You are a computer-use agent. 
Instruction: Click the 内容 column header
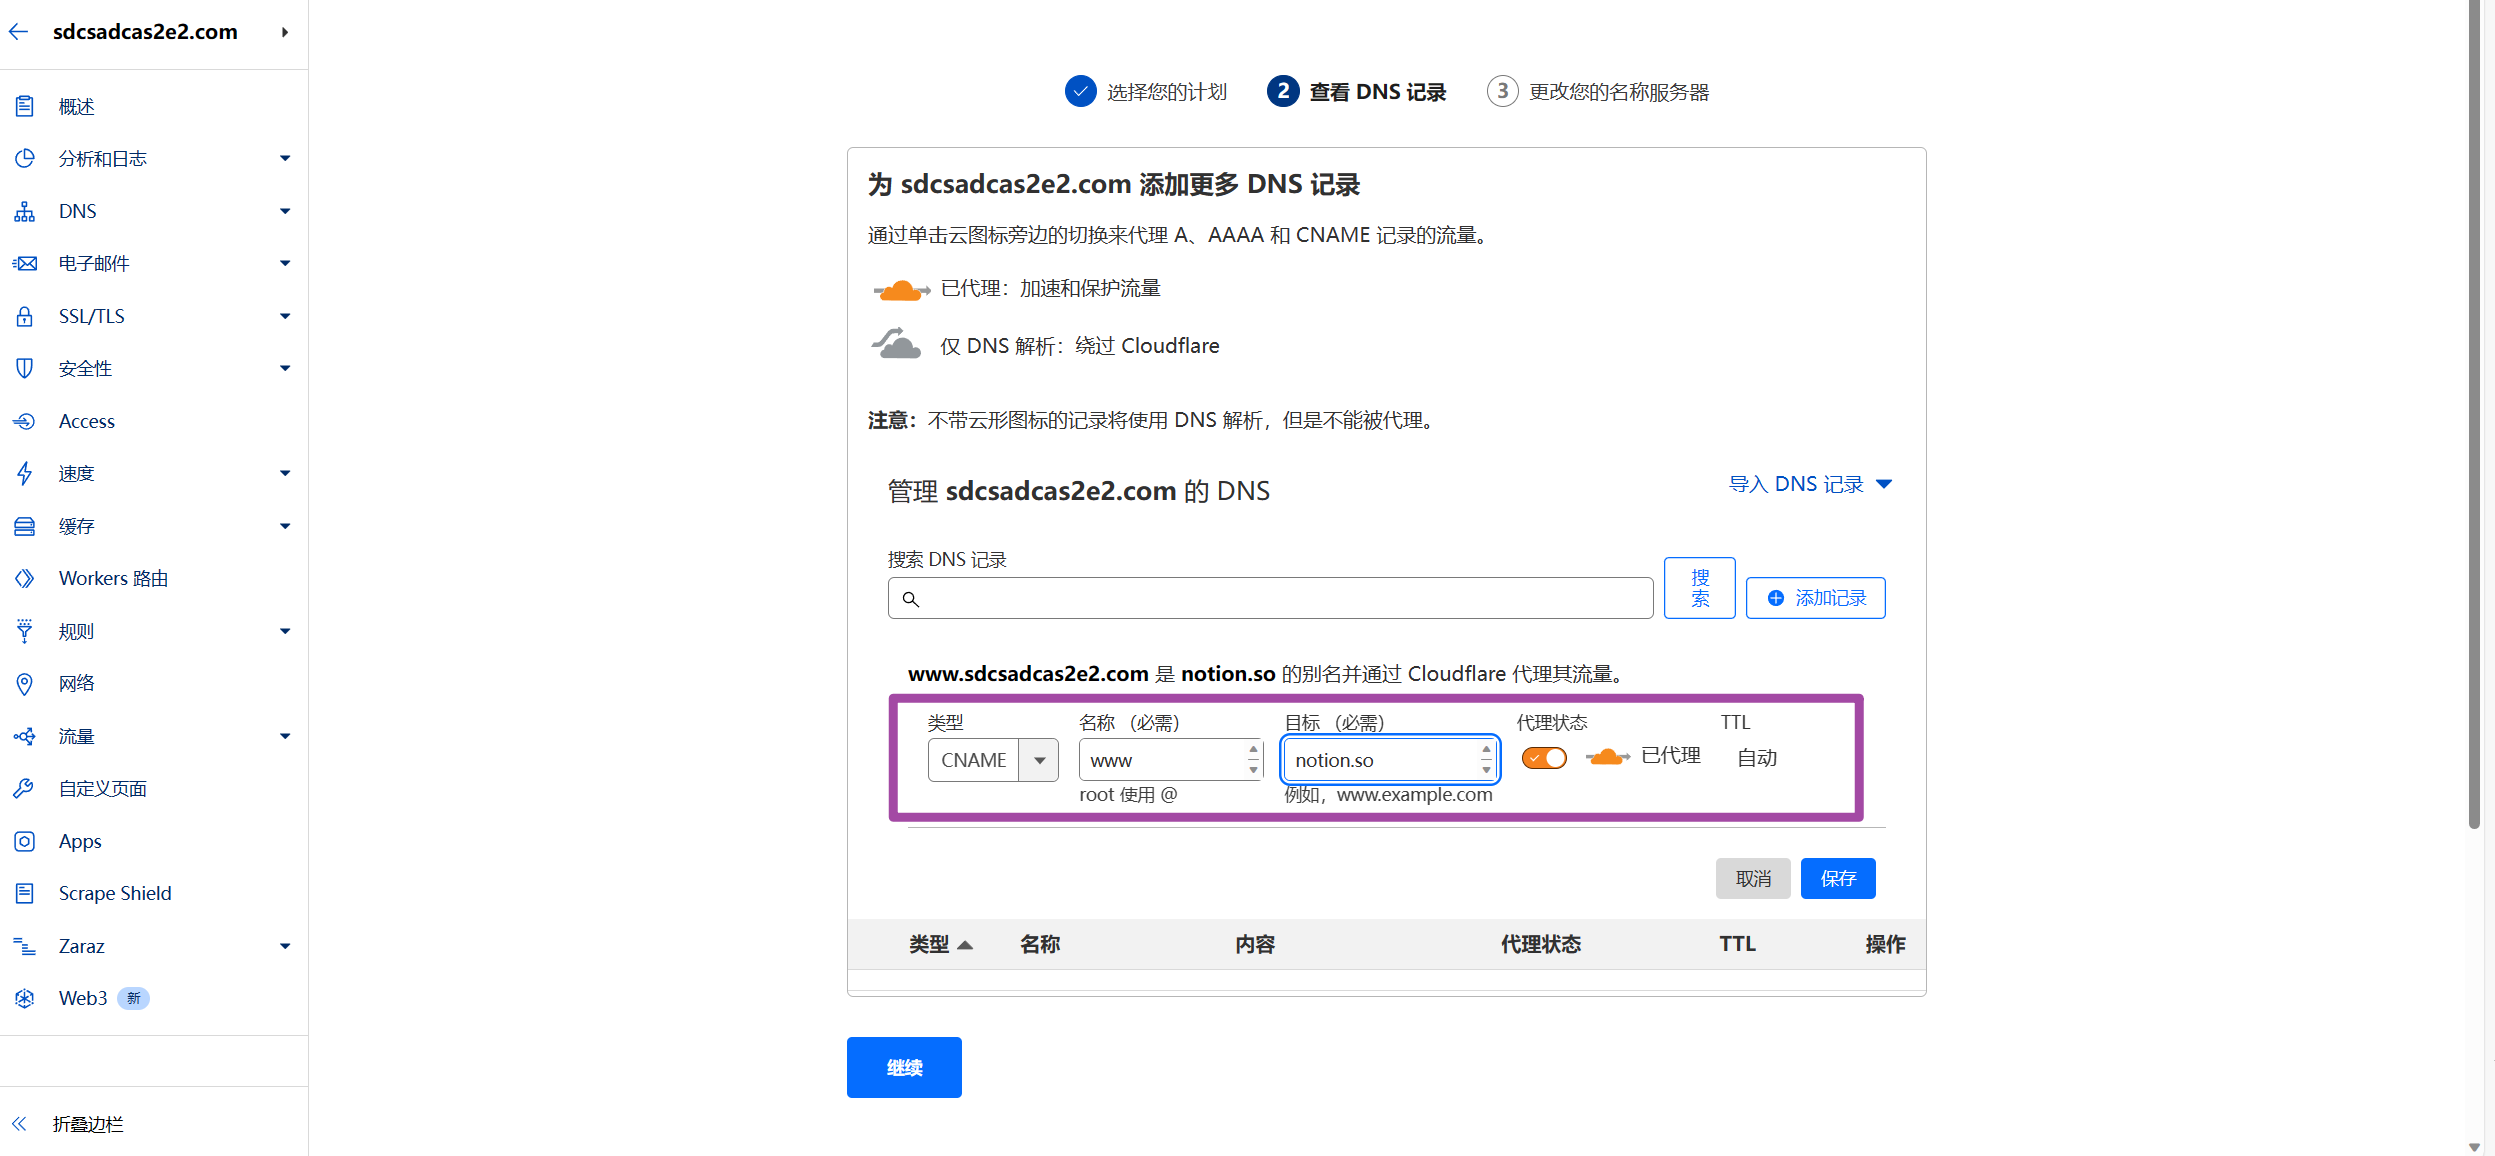pyautogui.click(x=1255, y=944)
